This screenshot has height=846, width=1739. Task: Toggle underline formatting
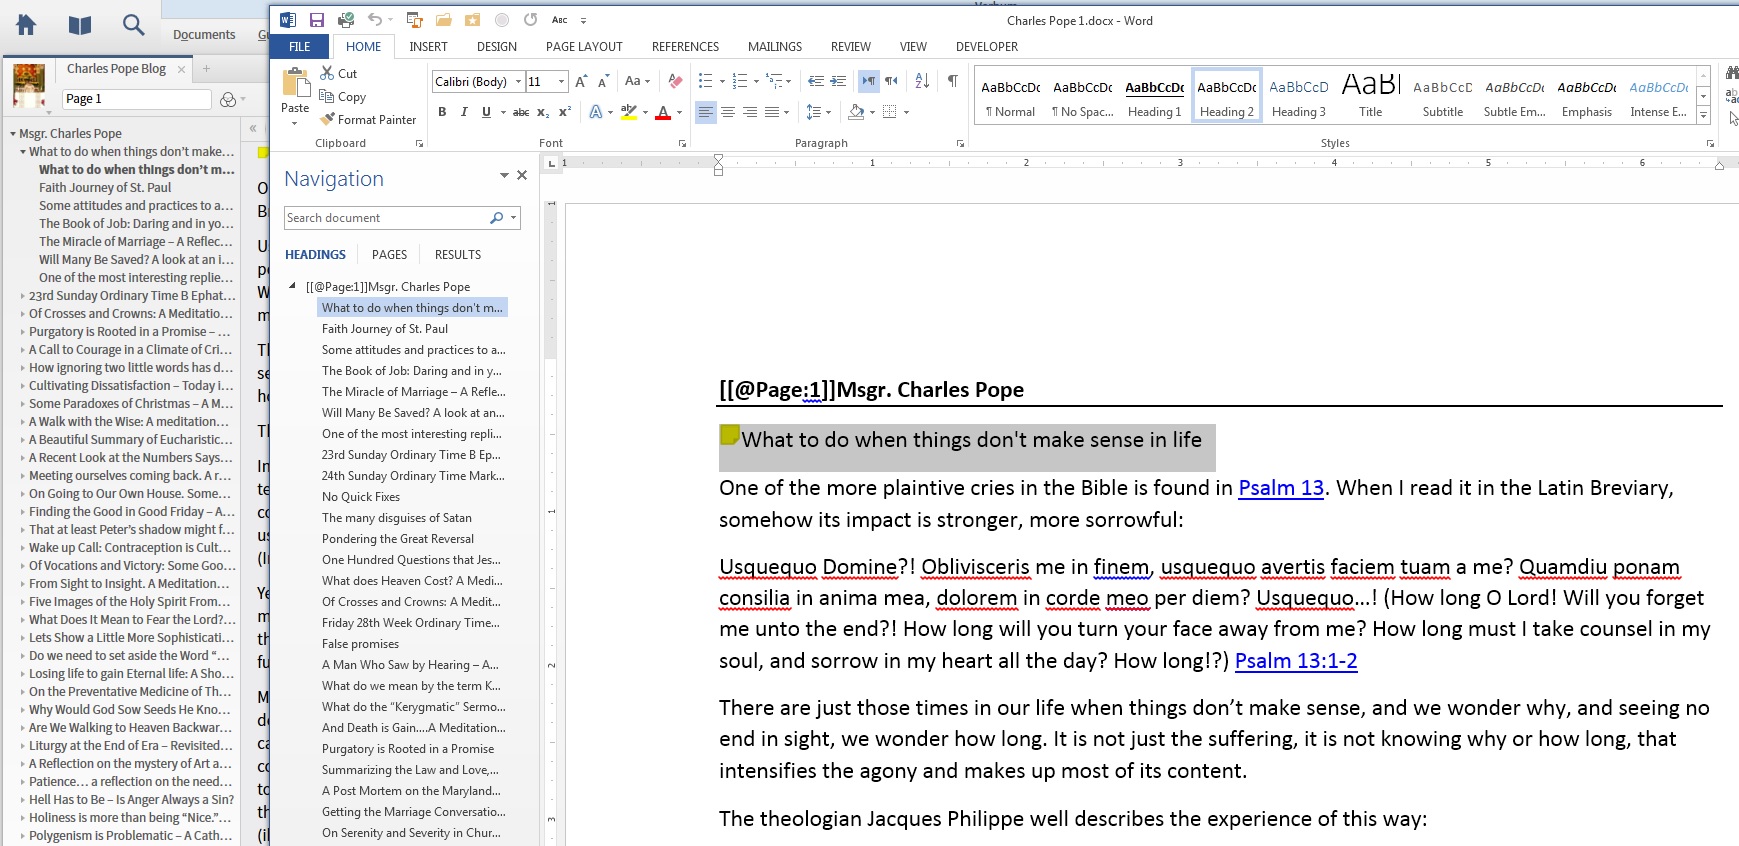pyautogui.click(x=486, y=112)
